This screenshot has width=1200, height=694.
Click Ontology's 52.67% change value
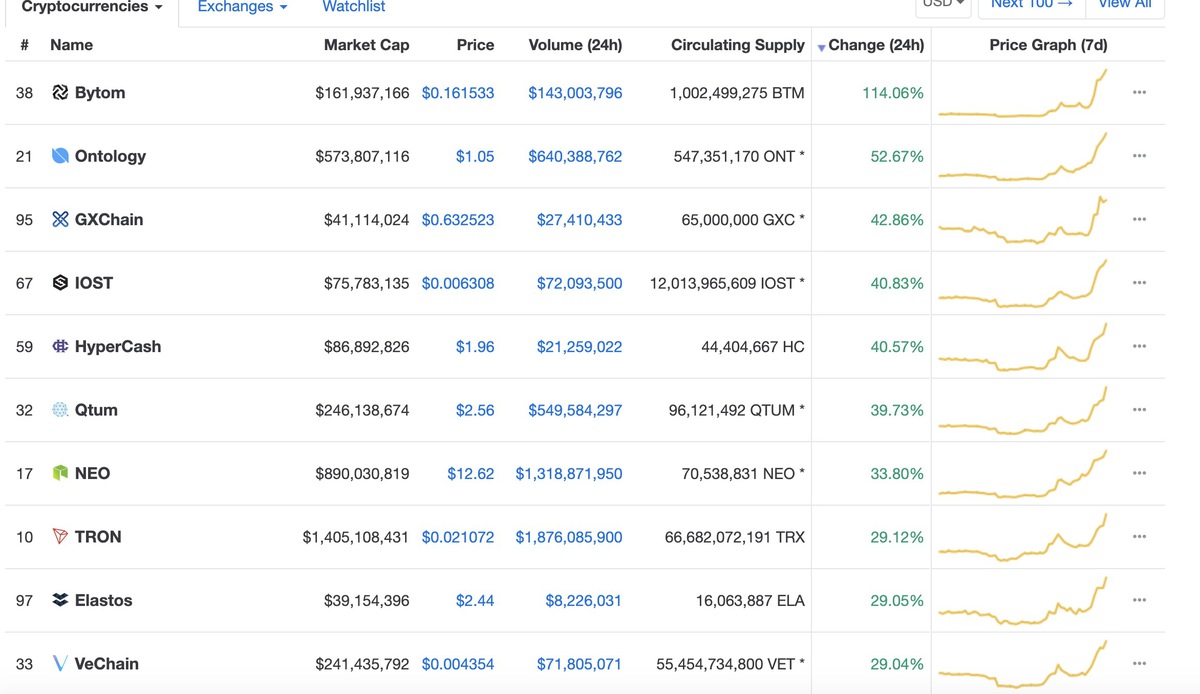coord(897,156)
